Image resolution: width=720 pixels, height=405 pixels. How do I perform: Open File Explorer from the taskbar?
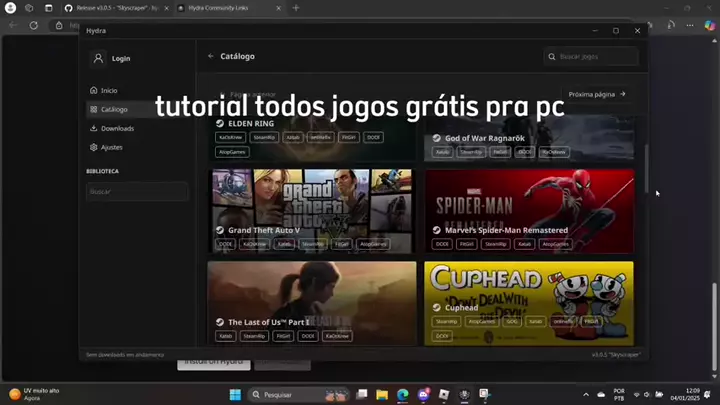382,395
